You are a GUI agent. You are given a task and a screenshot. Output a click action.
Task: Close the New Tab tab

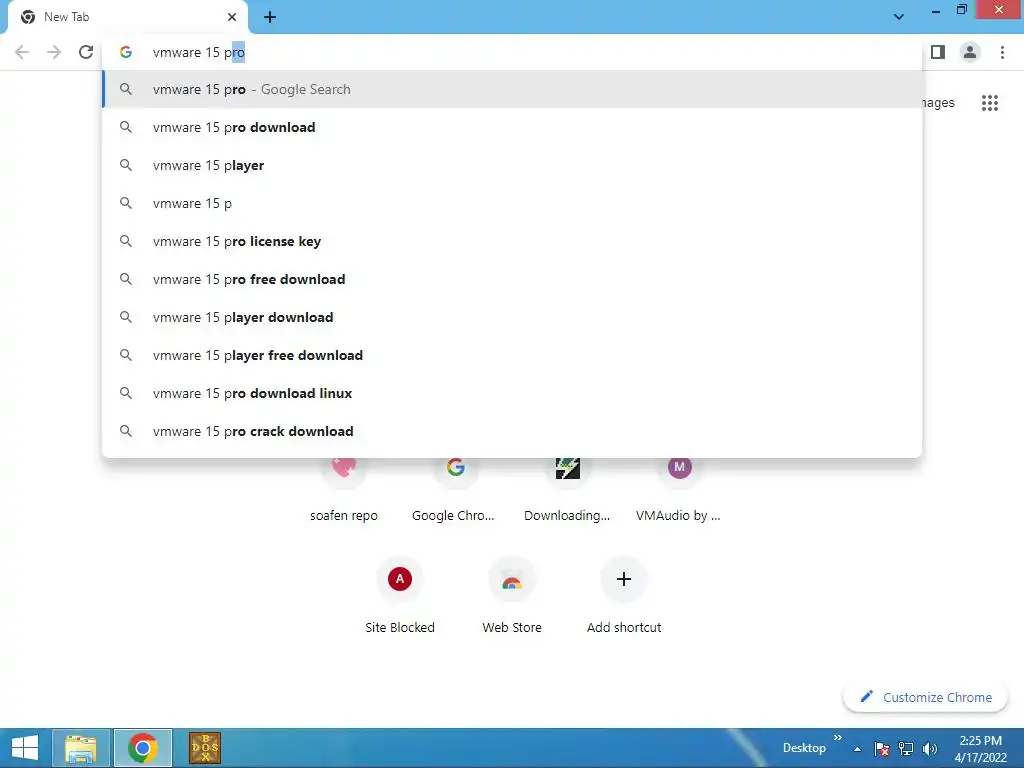232,17
